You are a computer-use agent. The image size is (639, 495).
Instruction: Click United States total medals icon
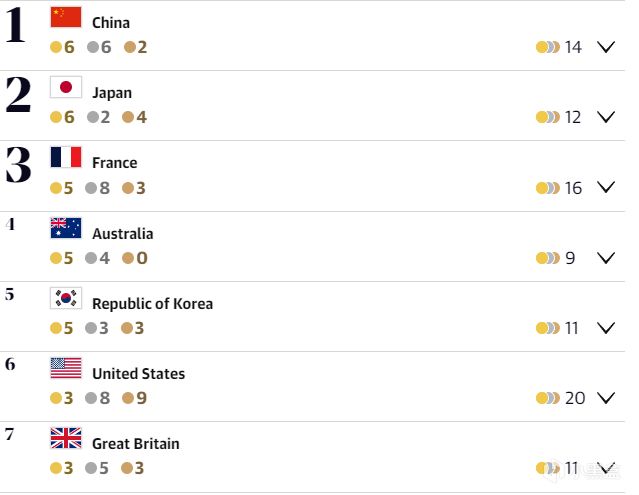(x=547, y=398)
